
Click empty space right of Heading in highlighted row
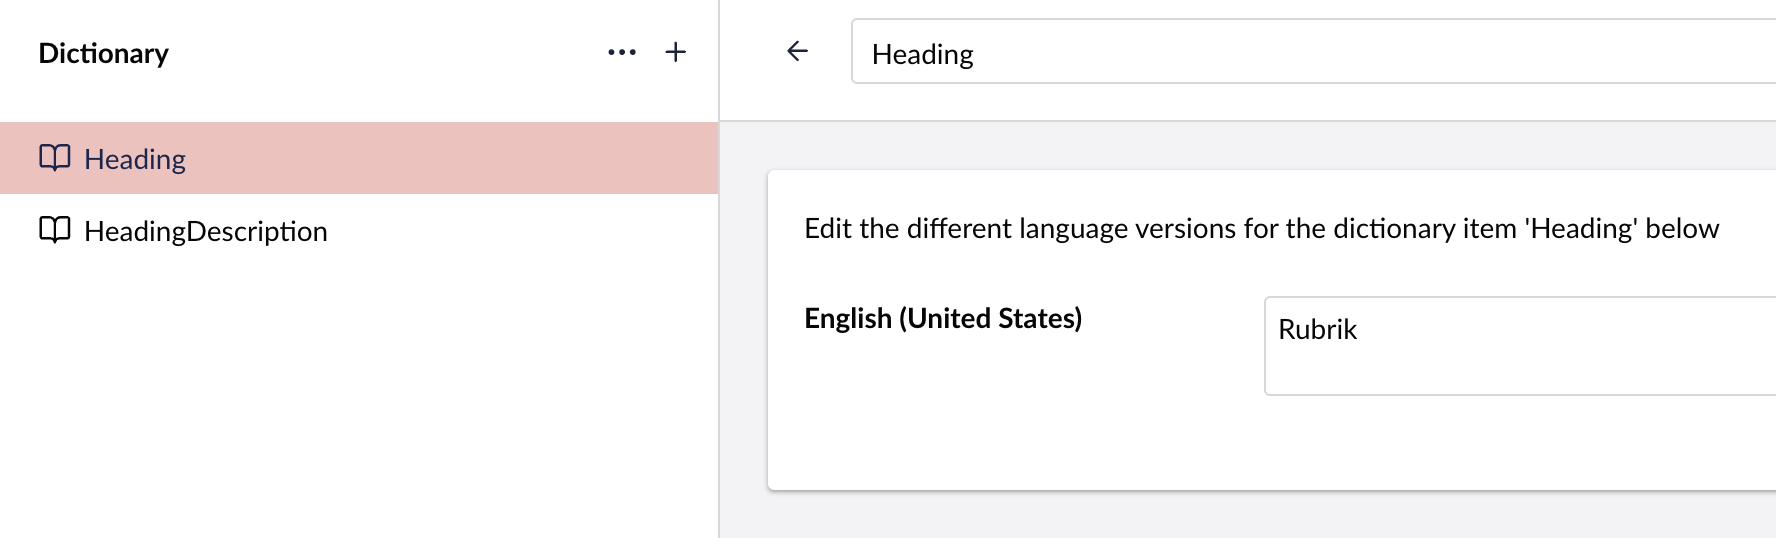coord(450,159)
